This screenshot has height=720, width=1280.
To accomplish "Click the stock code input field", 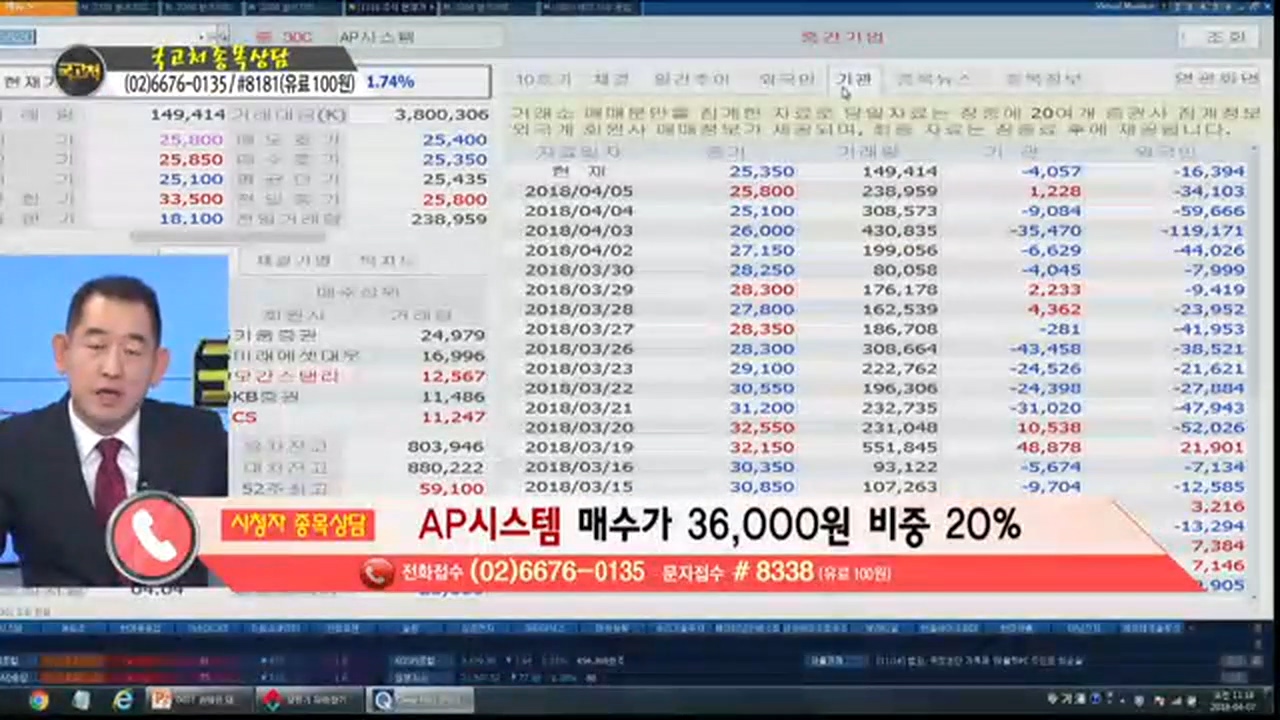I will point(100,37).
